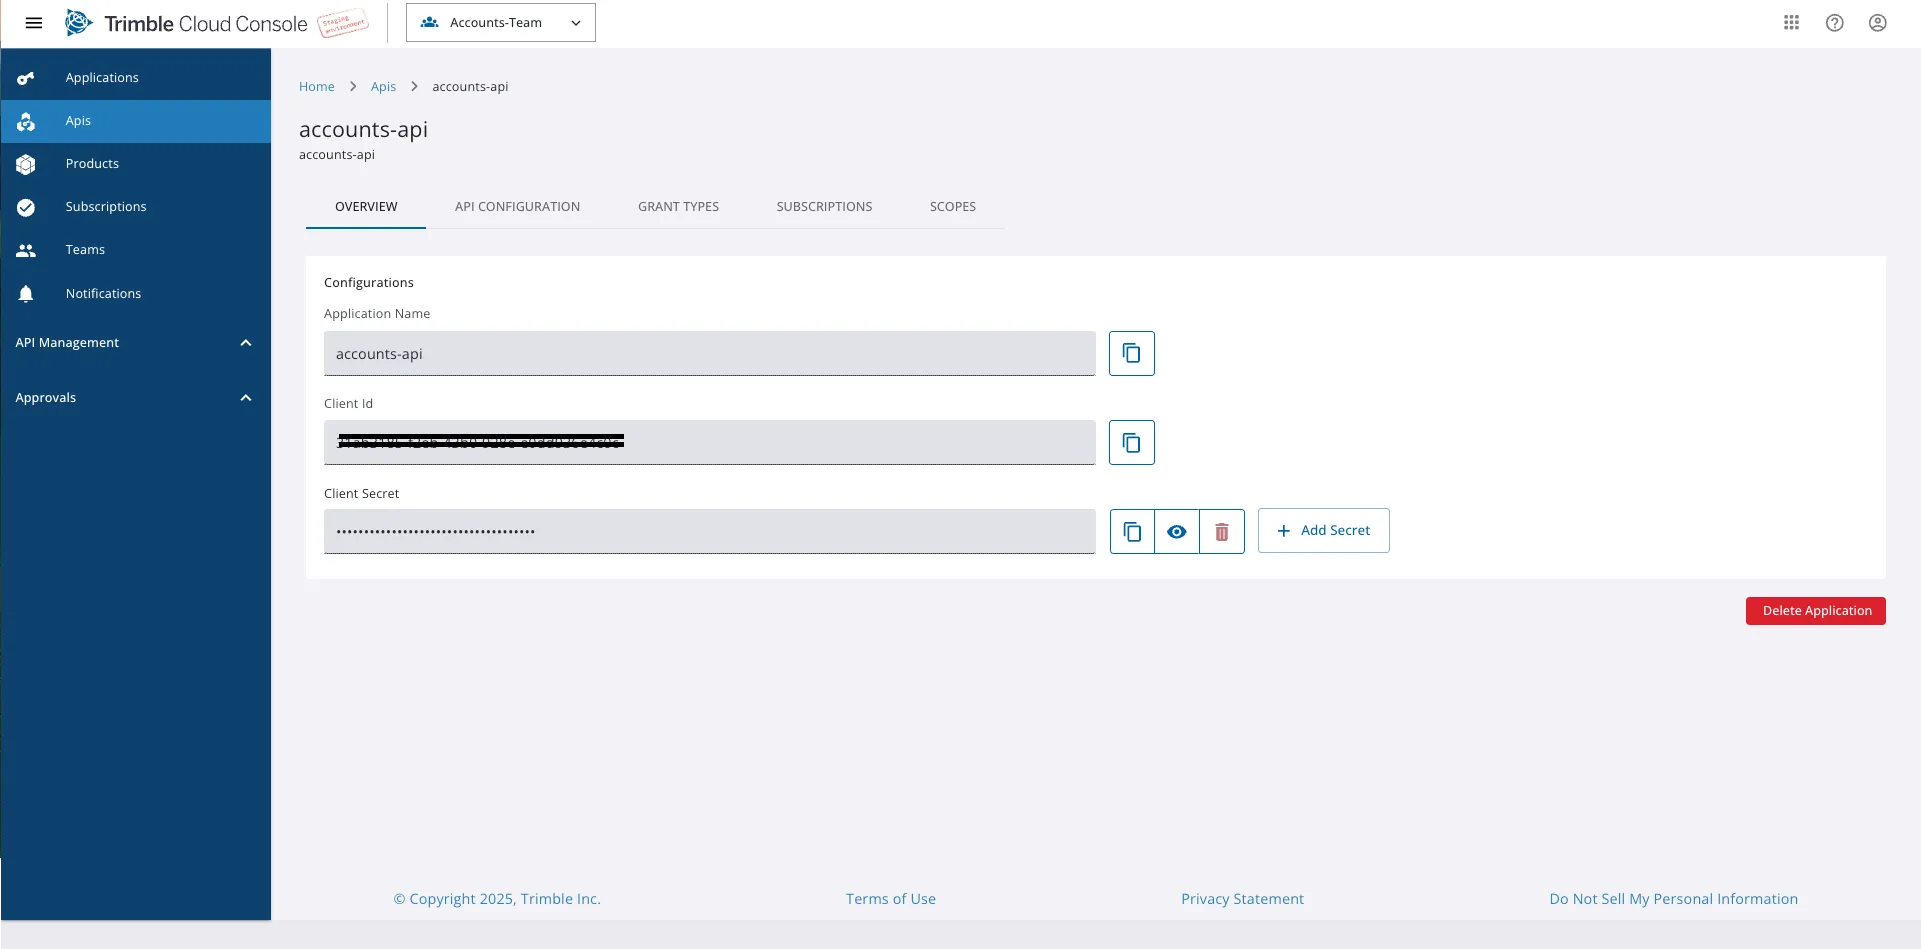Copy the Client Secret value
The height and width of the screenshot is (949, 1921).
pos(1132,531)
